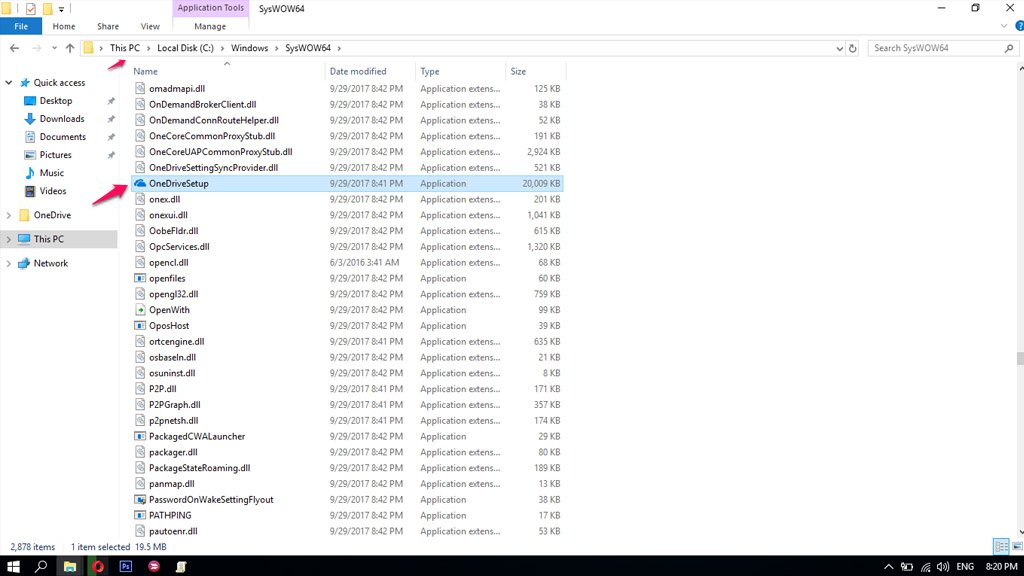Open the Videos folder in sidebar
Viewport: 1024px width, 576px height.
(x=52, y=191)
